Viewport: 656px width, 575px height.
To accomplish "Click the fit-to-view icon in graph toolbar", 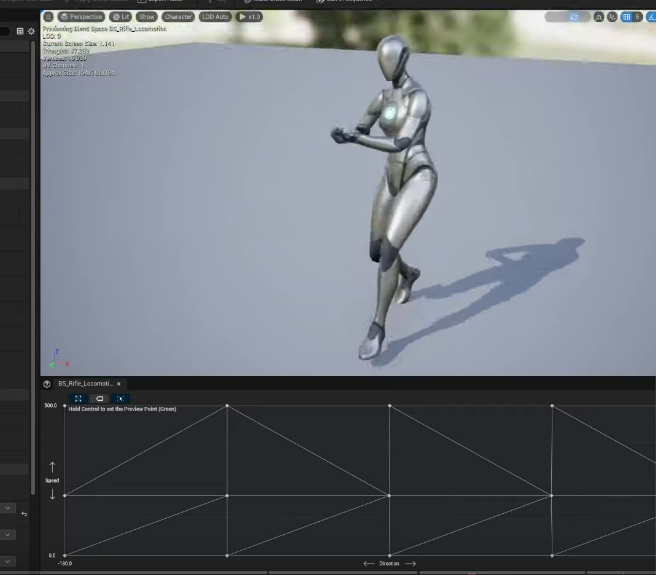I will pos(78,399).
